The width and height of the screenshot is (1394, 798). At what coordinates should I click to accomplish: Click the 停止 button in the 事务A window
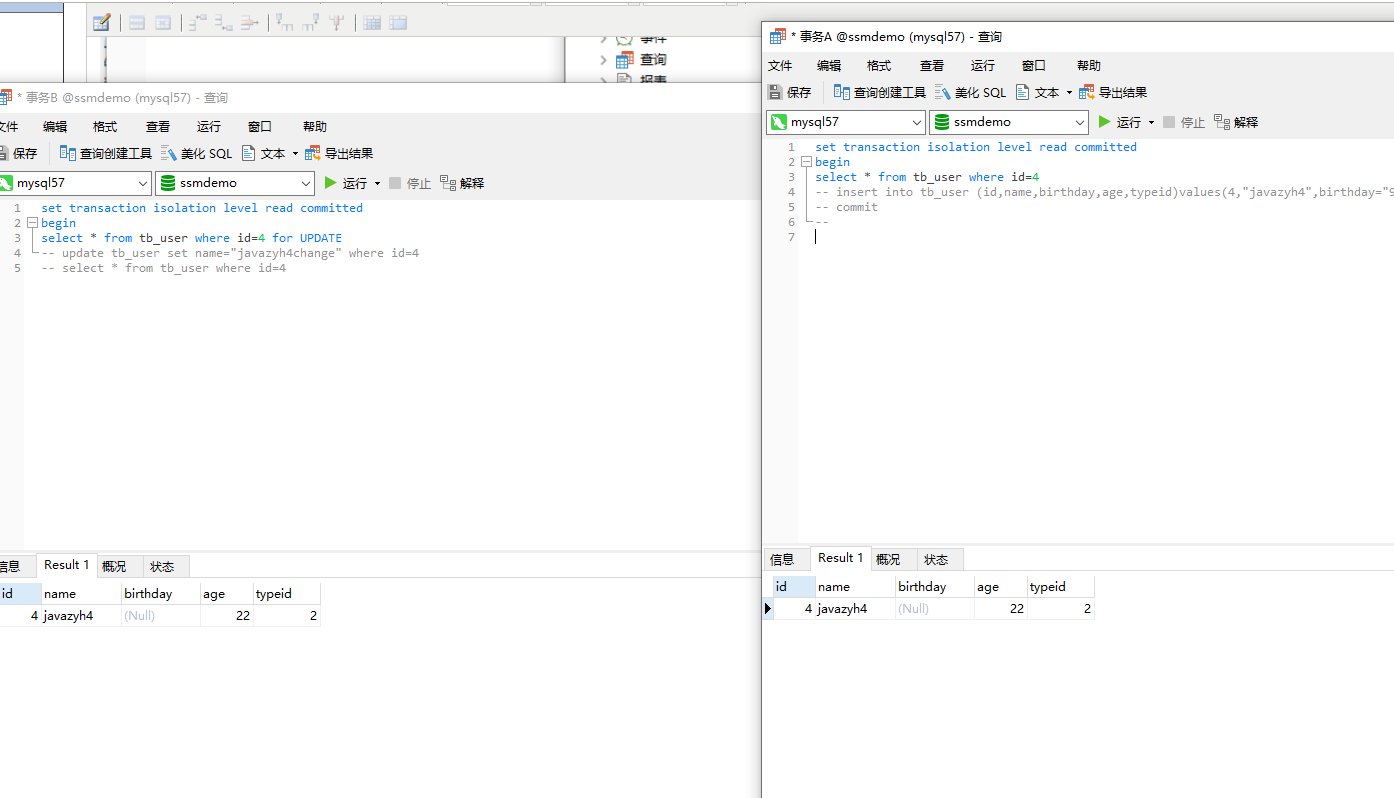[1184, 122]
